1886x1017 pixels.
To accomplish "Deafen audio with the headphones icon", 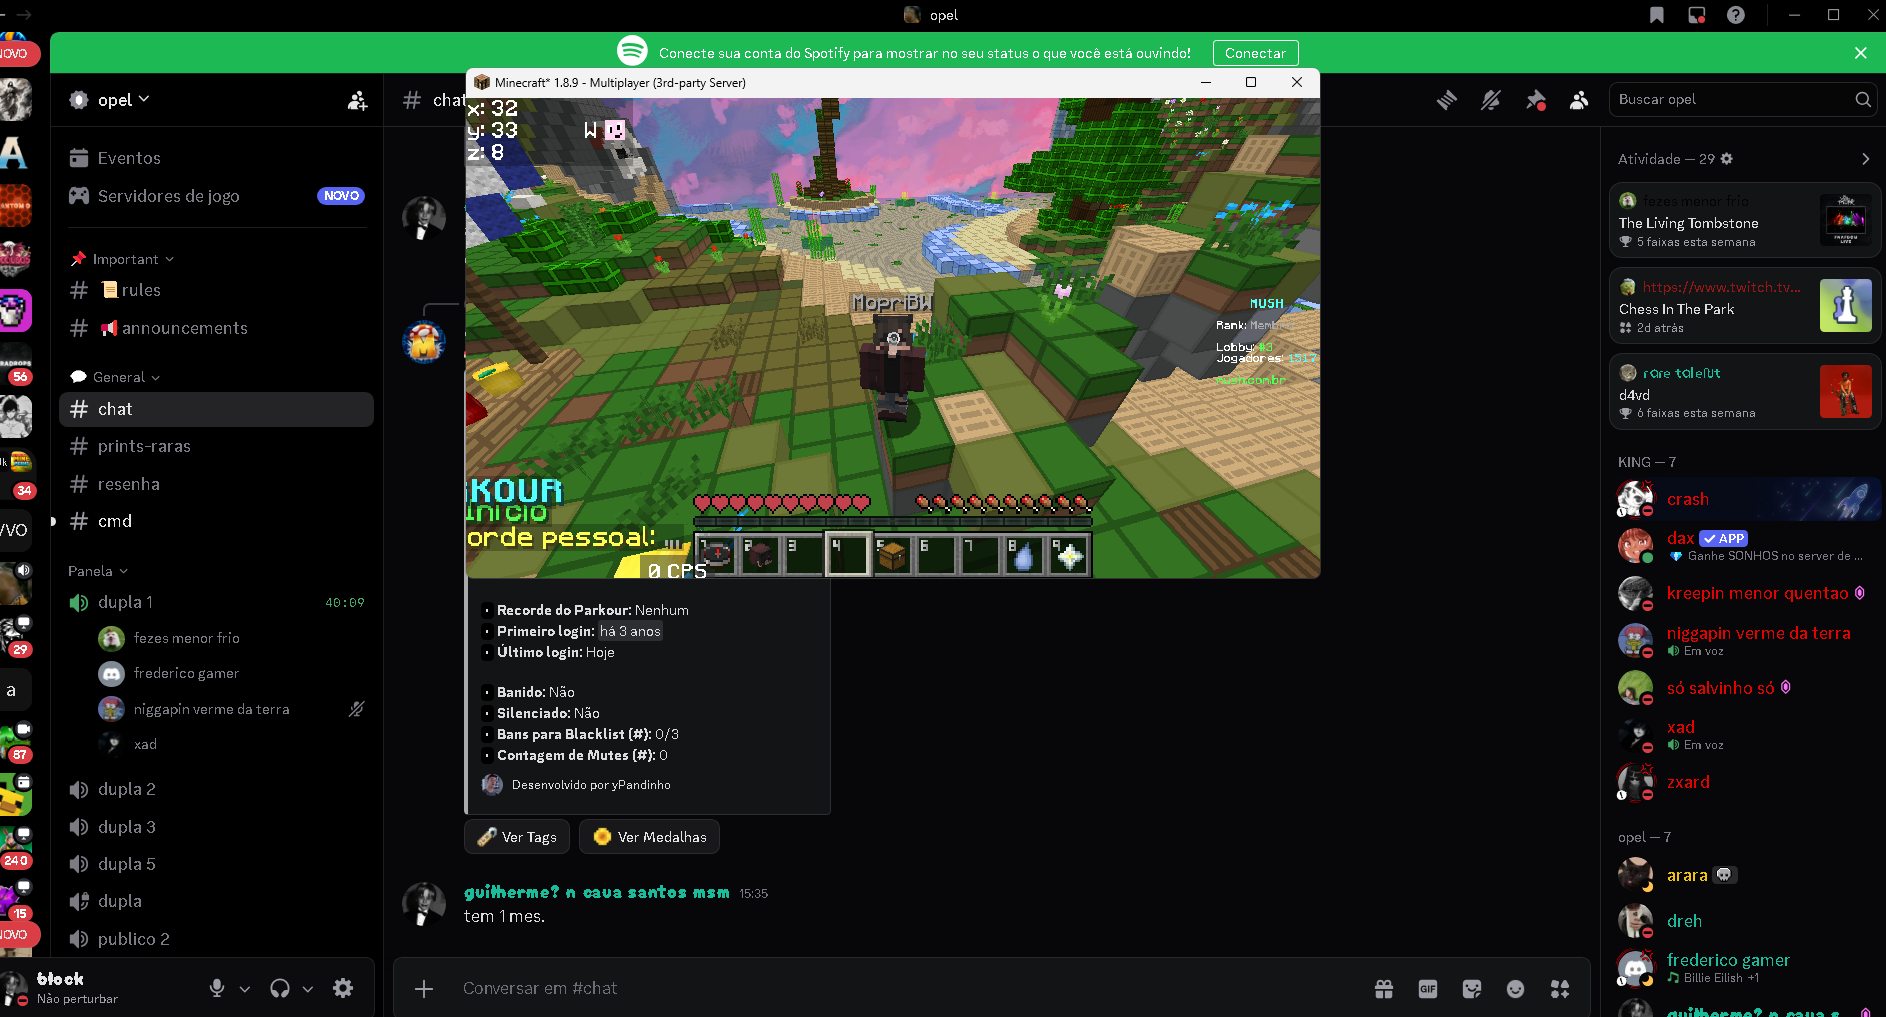I will point(280,988).
